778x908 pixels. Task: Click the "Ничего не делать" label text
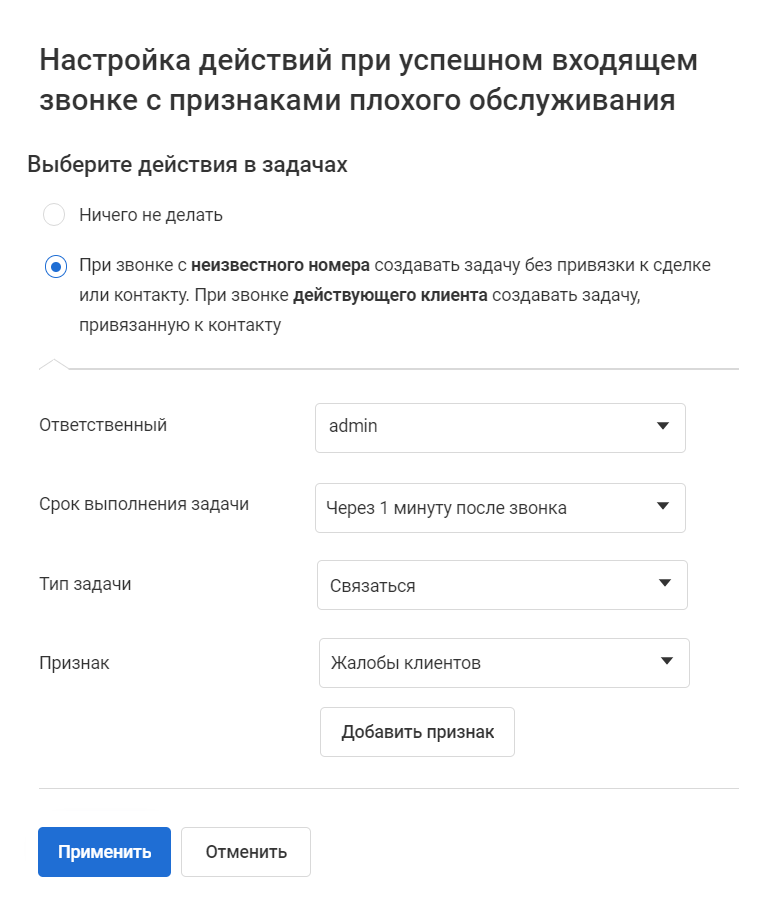point(151,215)
